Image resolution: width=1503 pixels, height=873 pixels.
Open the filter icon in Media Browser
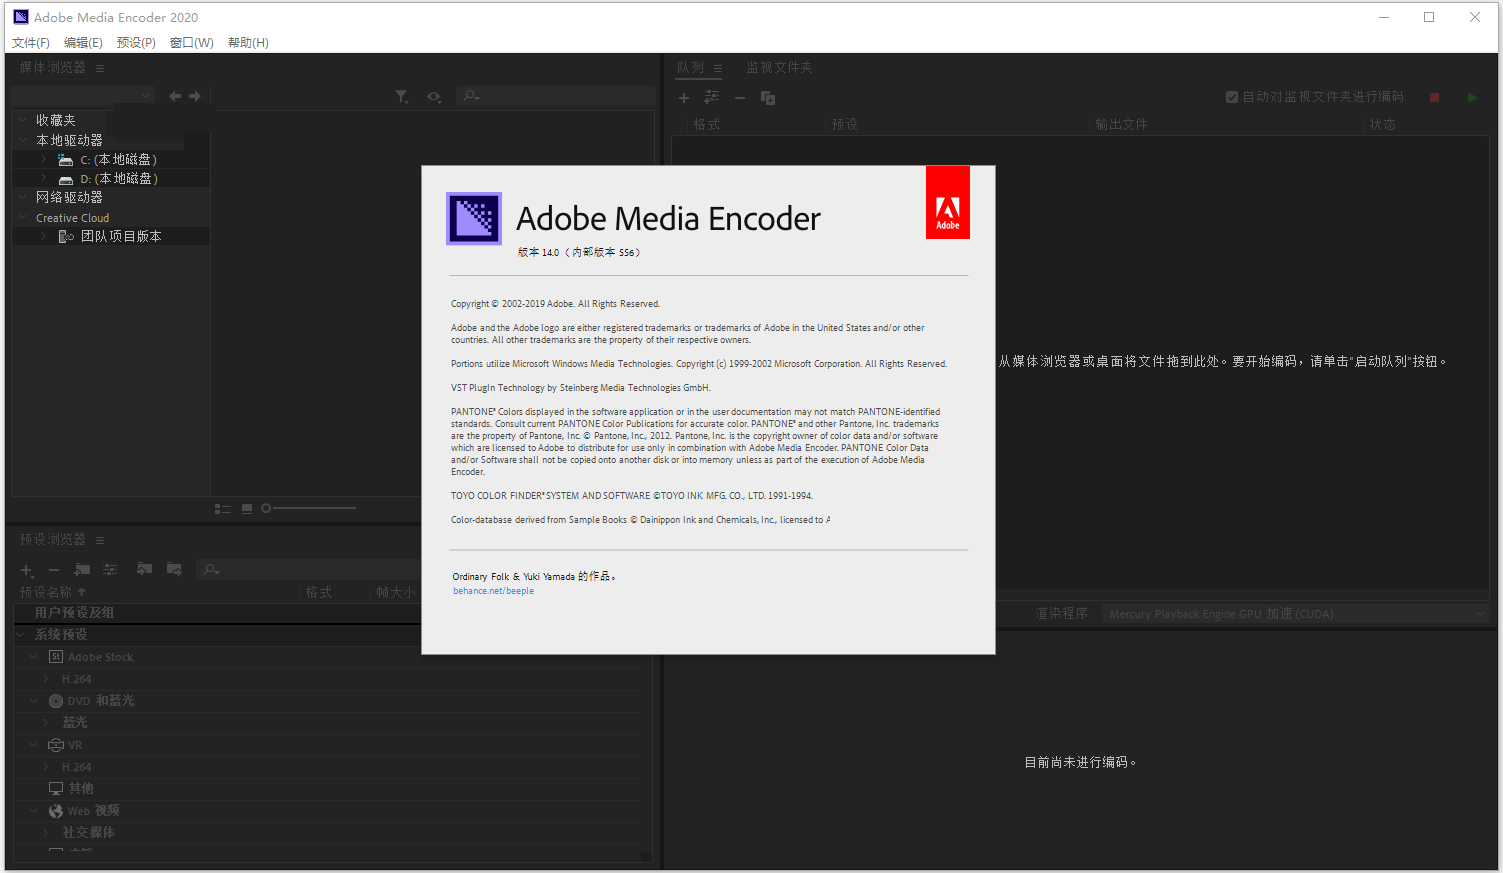[402, 96]
